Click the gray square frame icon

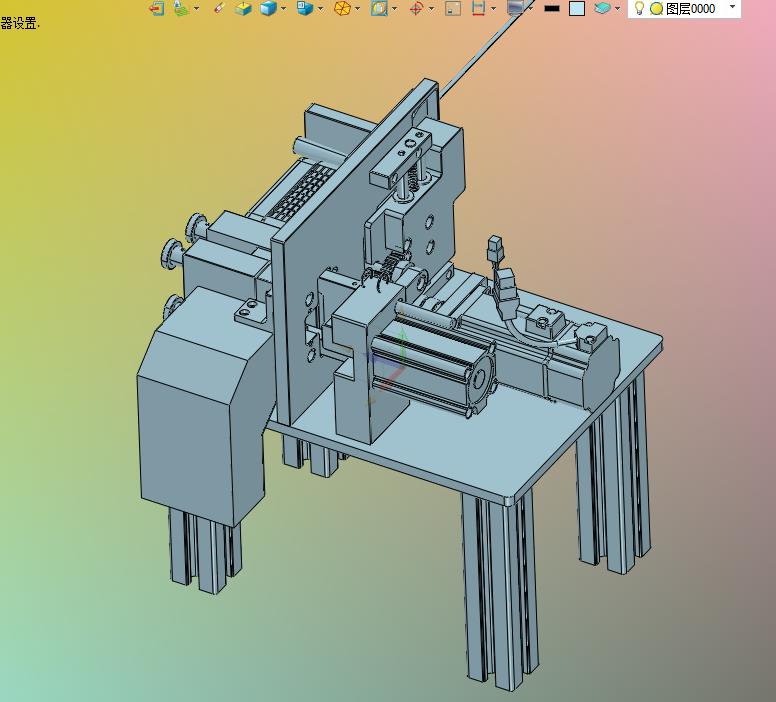pyautogui.click(x=453, y=8)
